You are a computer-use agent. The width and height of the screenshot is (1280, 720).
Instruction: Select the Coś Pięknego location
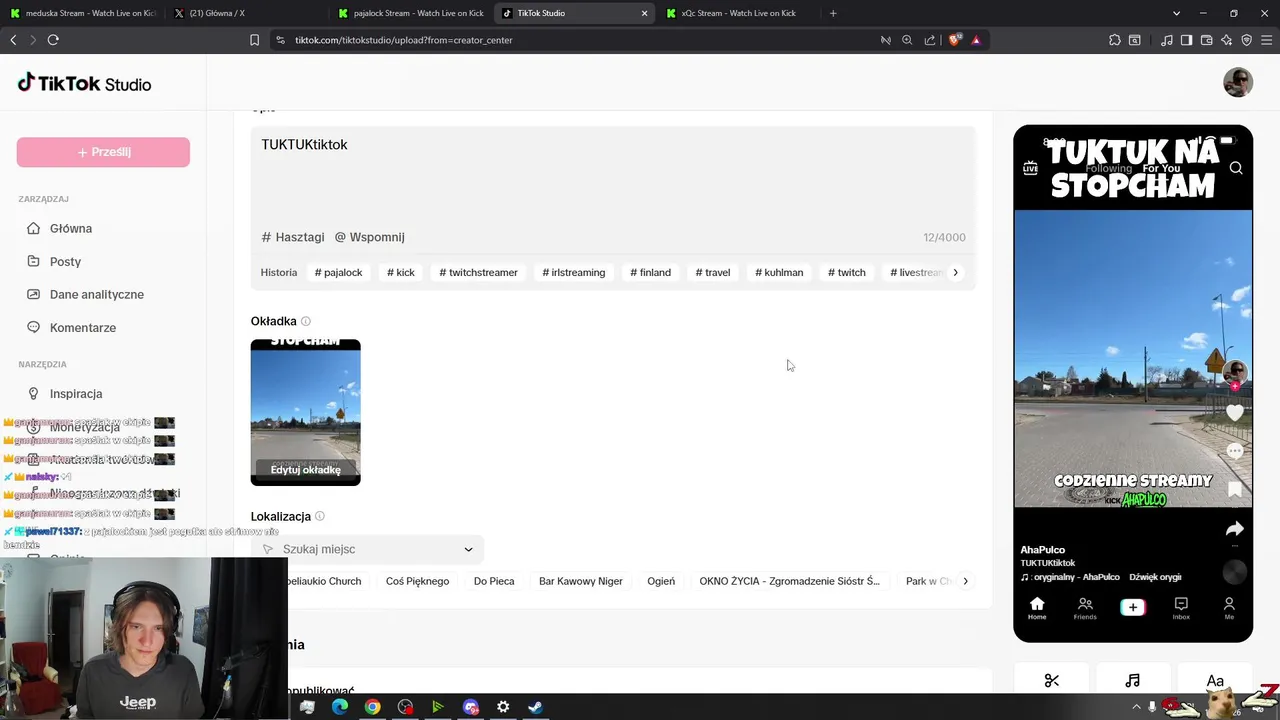(417, 581)
